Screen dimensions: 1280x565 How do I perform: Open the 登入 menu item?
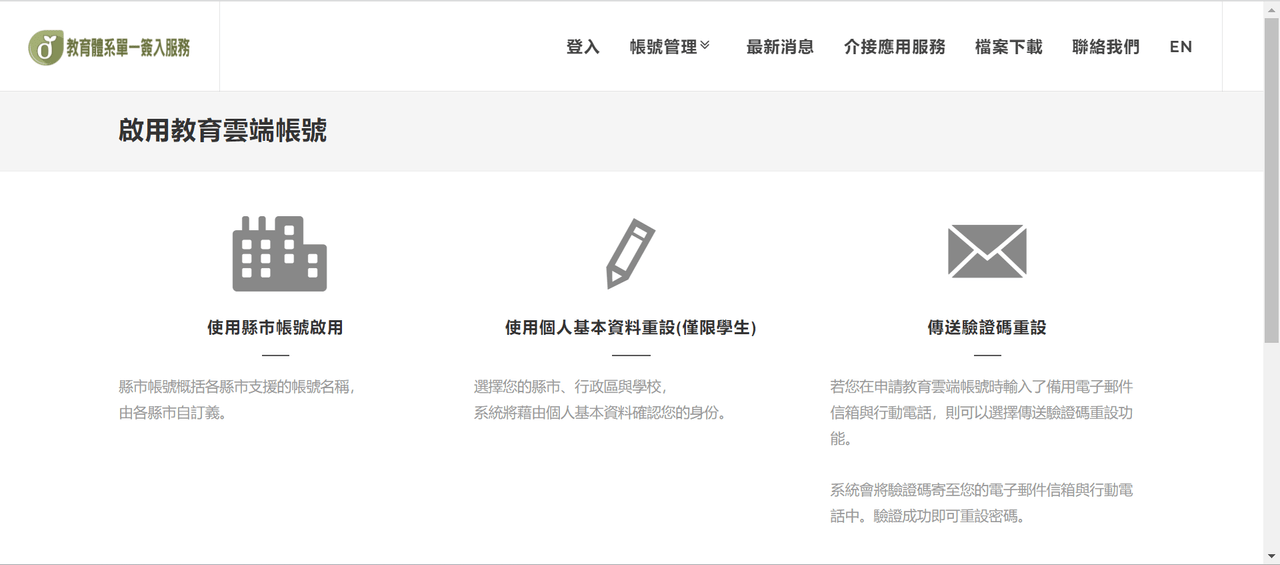(x=583, y=47)
